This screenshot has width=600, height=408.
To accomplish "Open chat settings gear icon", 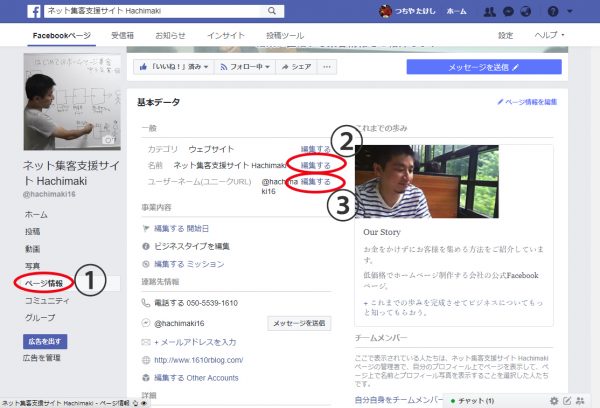I will [554, 401].
